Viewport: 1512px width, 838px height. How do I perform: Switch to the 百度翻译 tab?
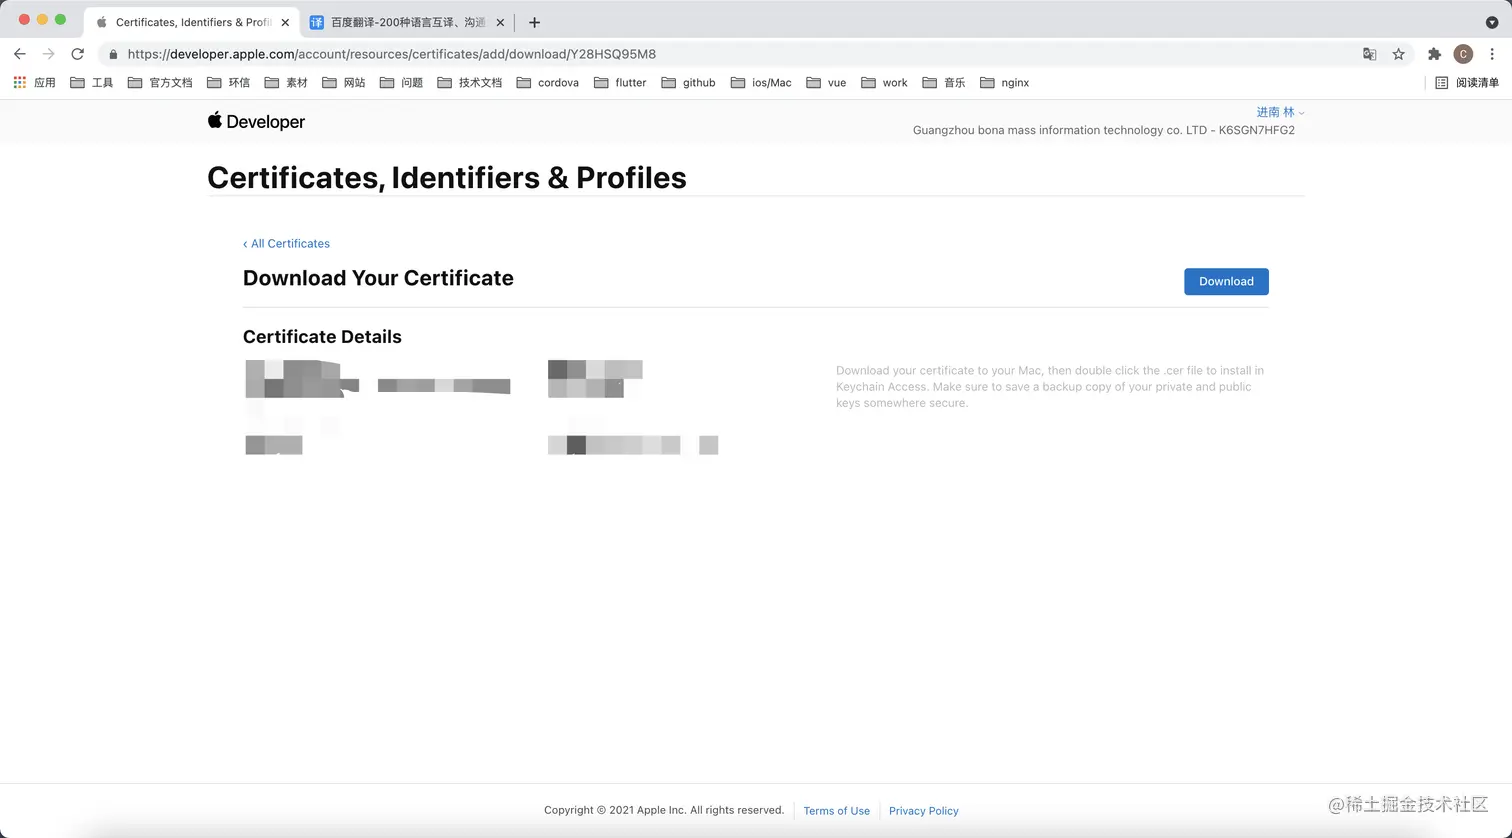pos(408,22)
